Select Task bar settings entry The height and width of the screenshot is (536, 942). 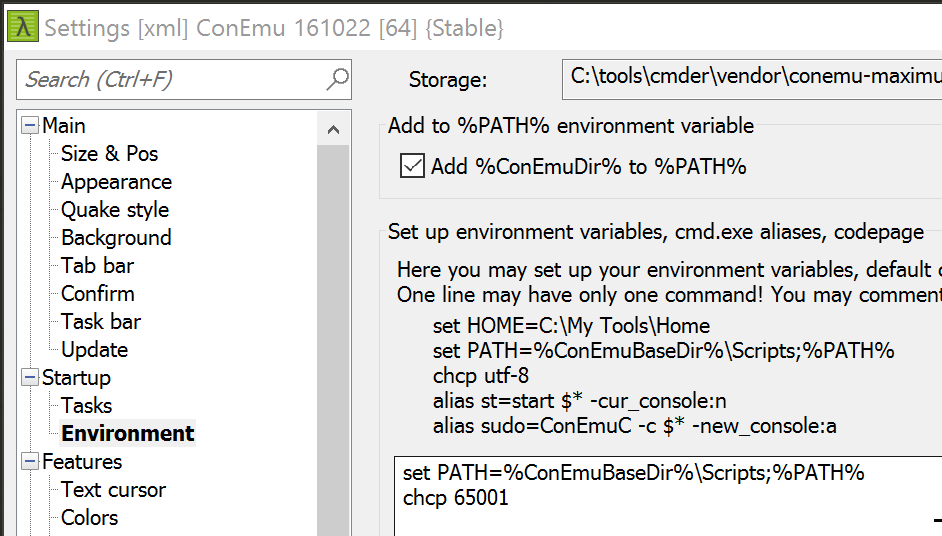[101, 322]
